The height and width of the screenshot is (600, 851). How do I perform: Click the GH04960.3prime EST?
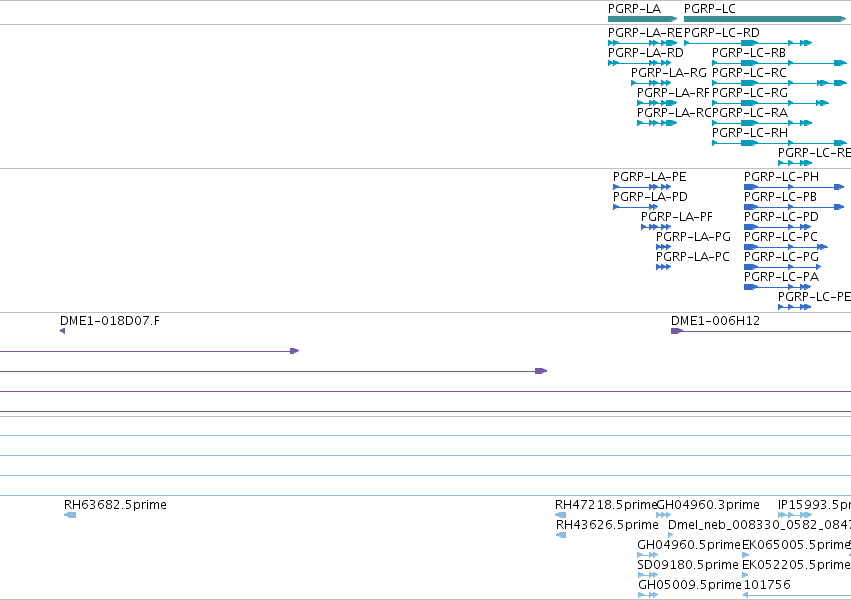coord(663,515)
